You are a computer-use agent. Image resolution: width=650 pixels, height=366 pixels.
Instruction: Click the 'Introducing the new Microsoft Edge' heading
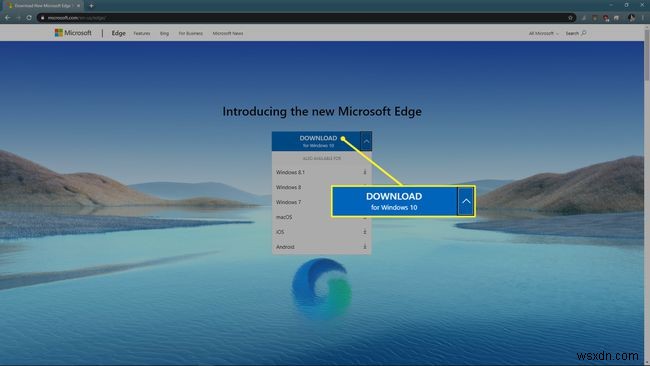tap(322, 111)
